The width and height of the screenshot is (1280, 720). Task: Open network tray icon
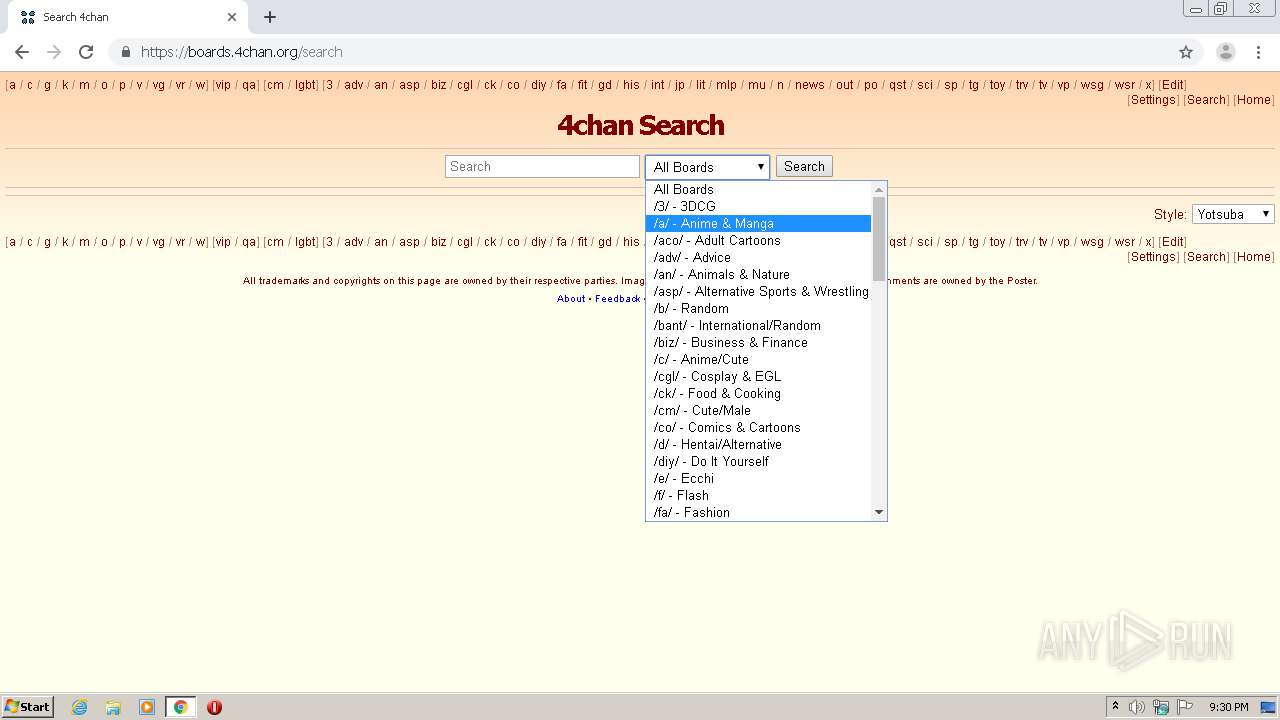1161,707
